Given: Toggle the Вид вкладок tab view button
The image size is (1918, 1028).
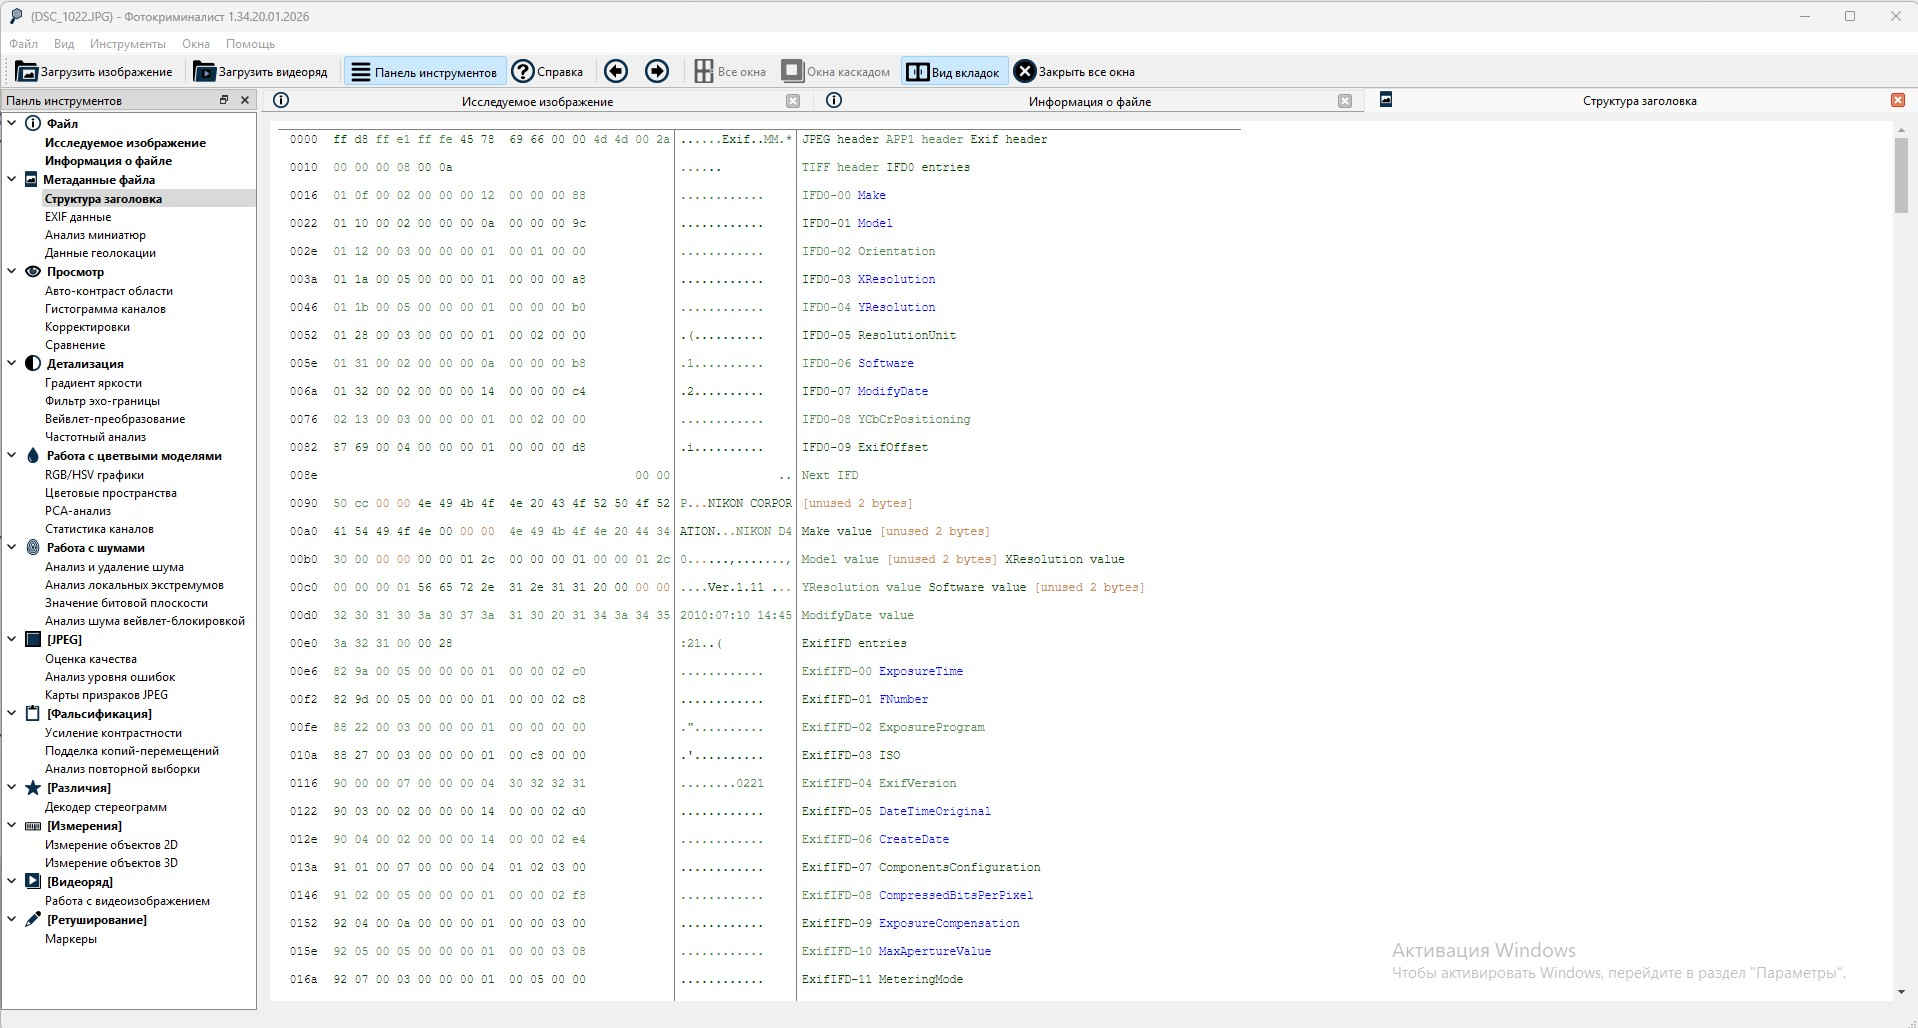Looking at the screenshot, I should pos(954,72).
